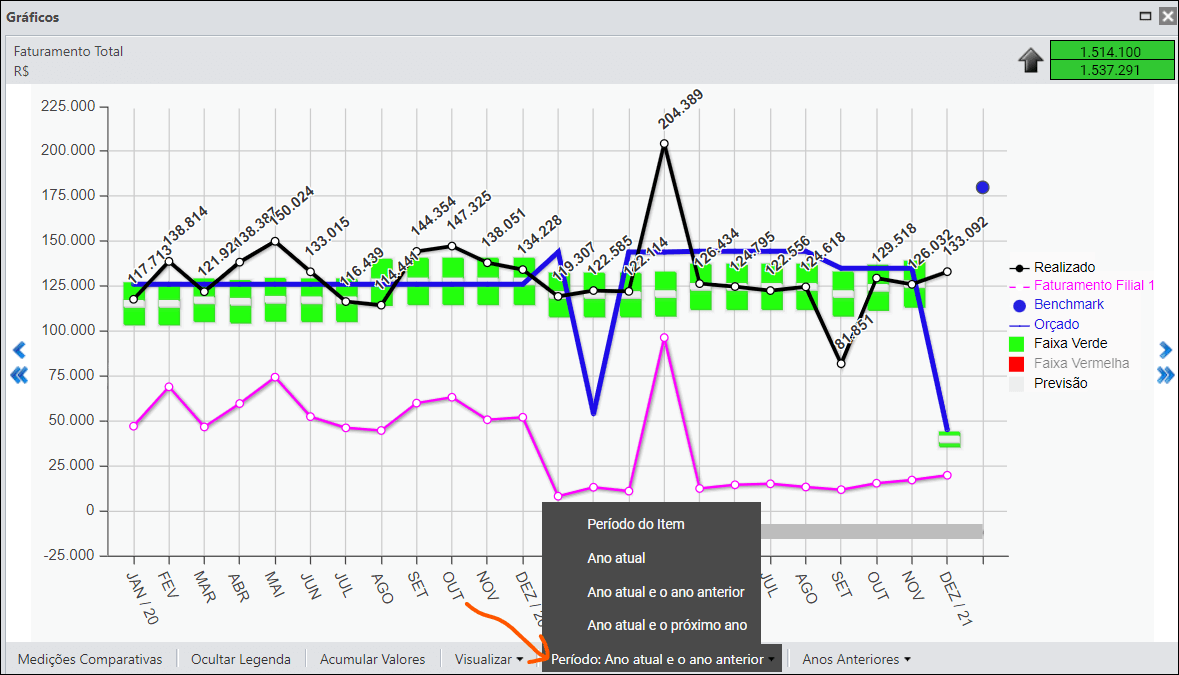Click the single left arrow navigation icon
The width and height of the screenshot is (1179, 675).
click(x=20, y=350)
